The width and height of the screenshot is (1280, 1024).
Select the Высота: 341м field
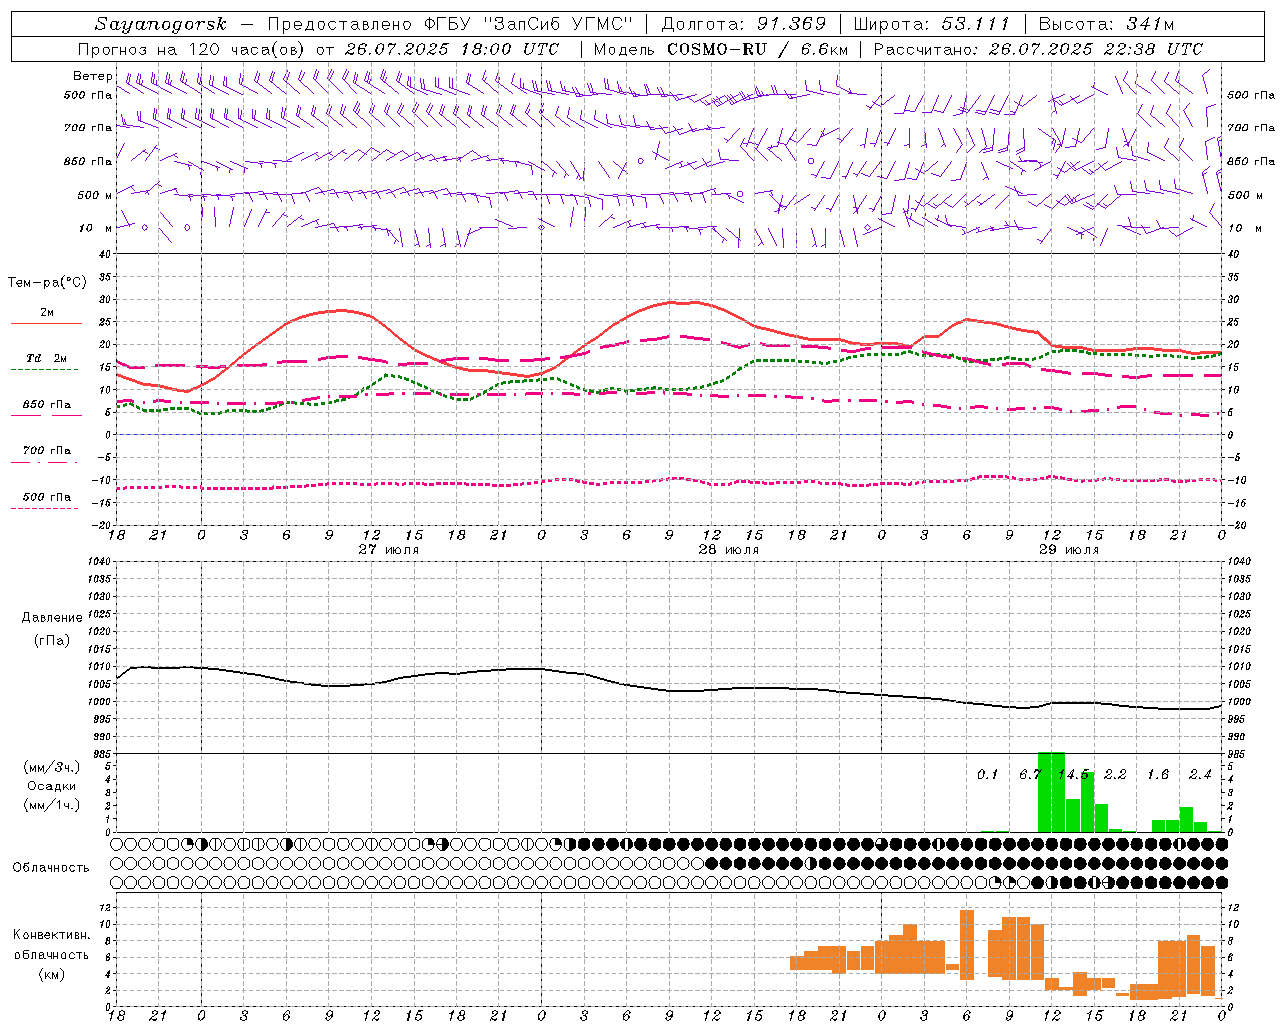(1106, 24)
